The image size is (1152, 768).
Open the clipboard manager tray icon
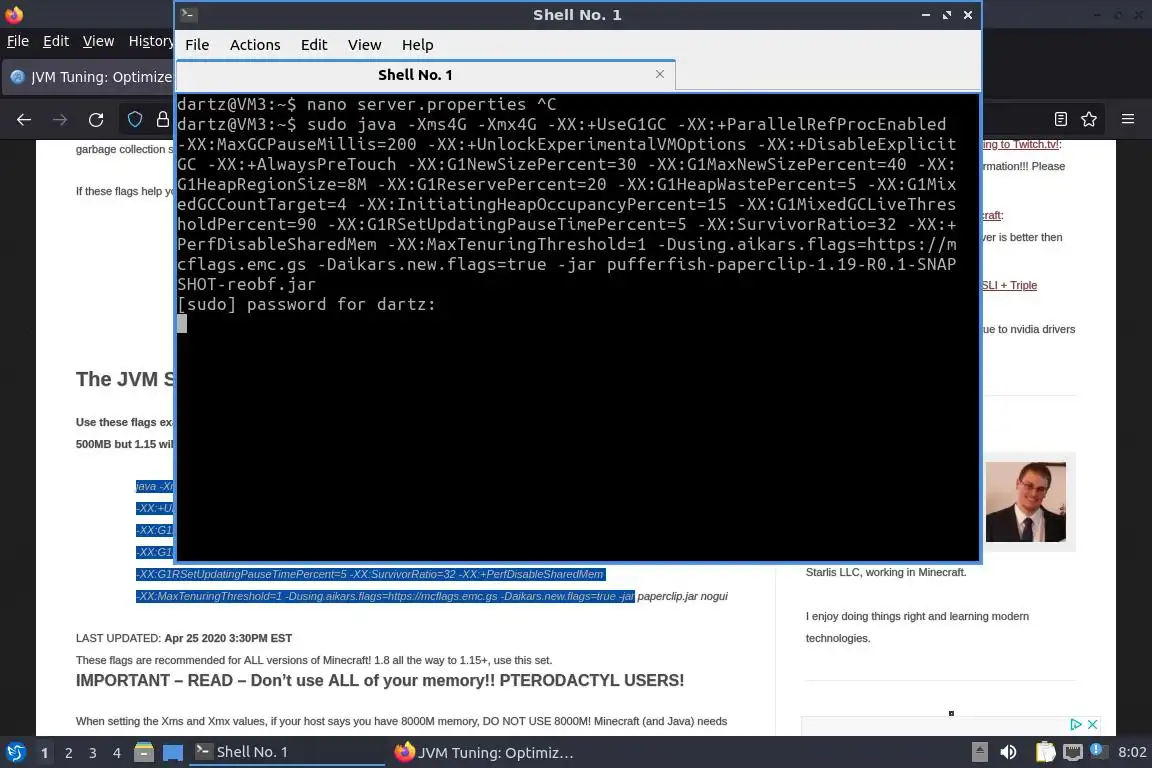tap(1045, 753)
